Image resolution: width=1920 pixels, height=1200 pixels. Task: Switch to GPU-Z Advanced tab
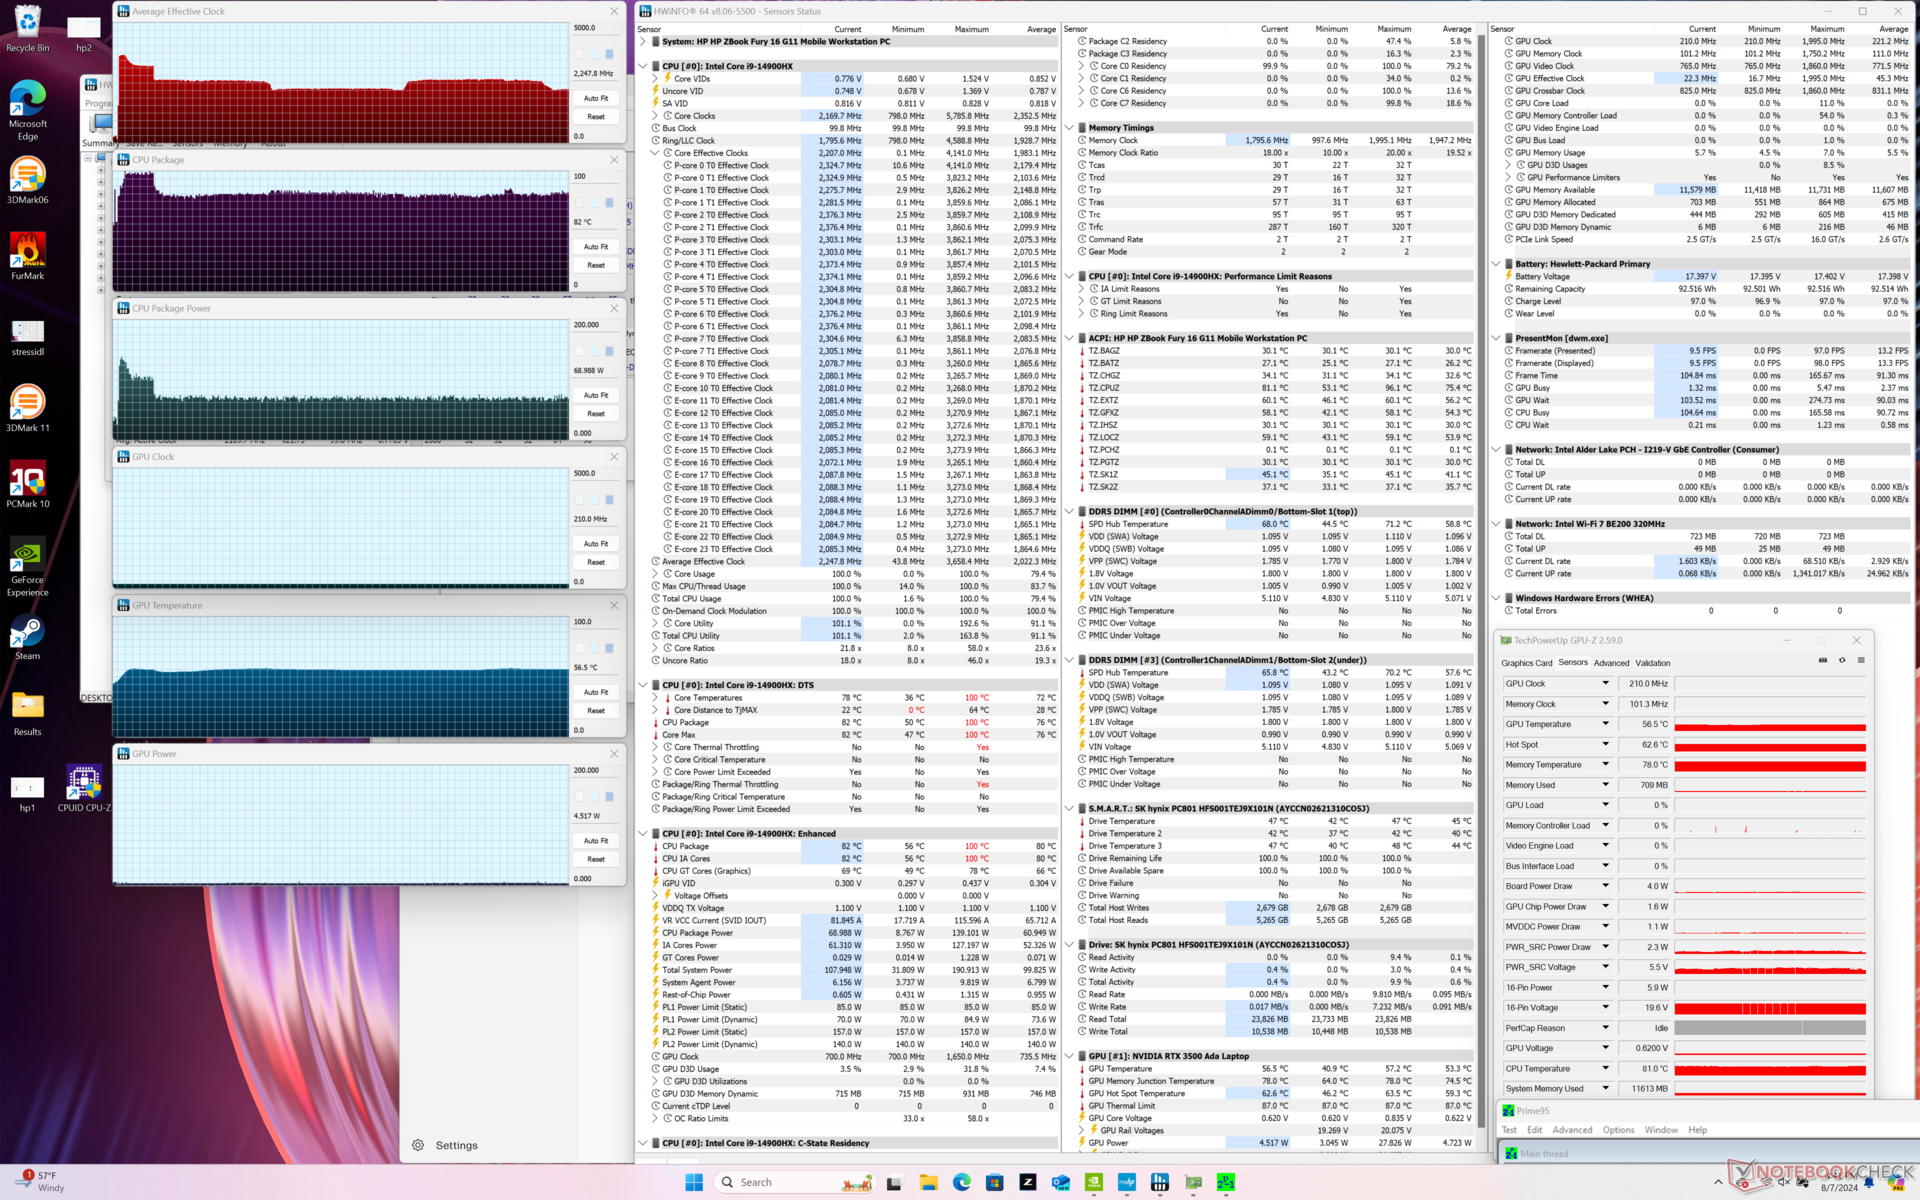tap(1611, 663)
